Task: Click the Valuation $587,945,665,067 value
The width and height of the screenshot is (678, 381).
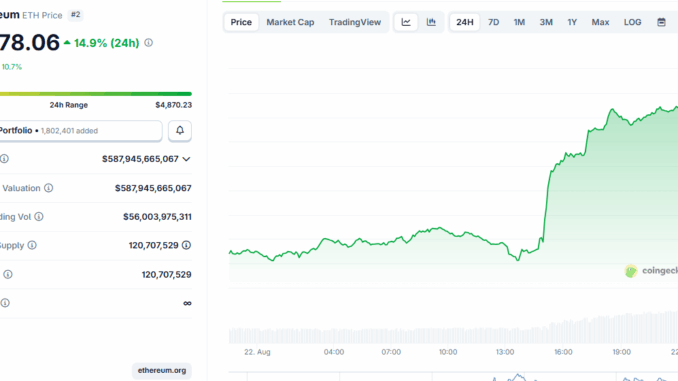Action: tap(153, 188)
